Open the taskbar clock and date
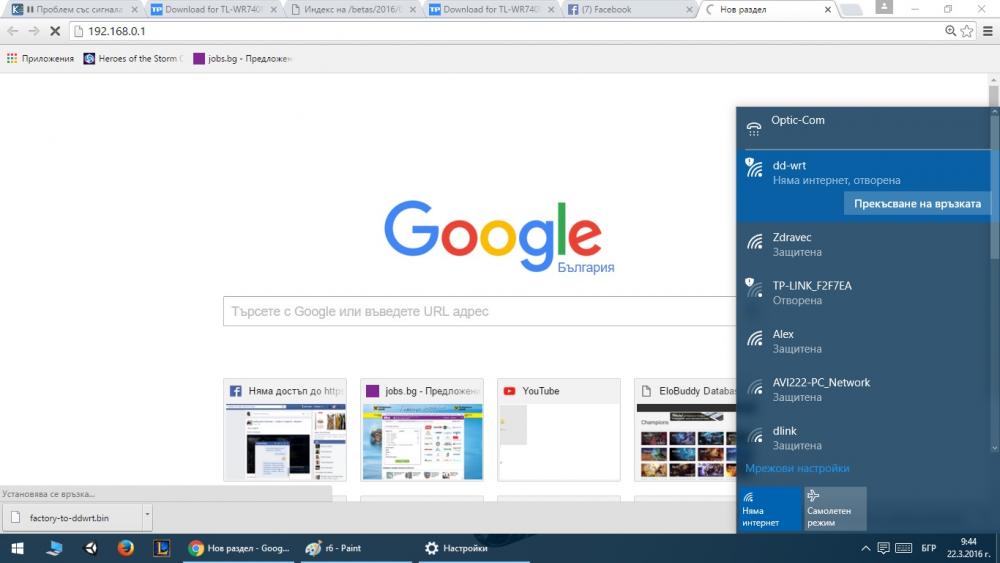 pos(968,548)
